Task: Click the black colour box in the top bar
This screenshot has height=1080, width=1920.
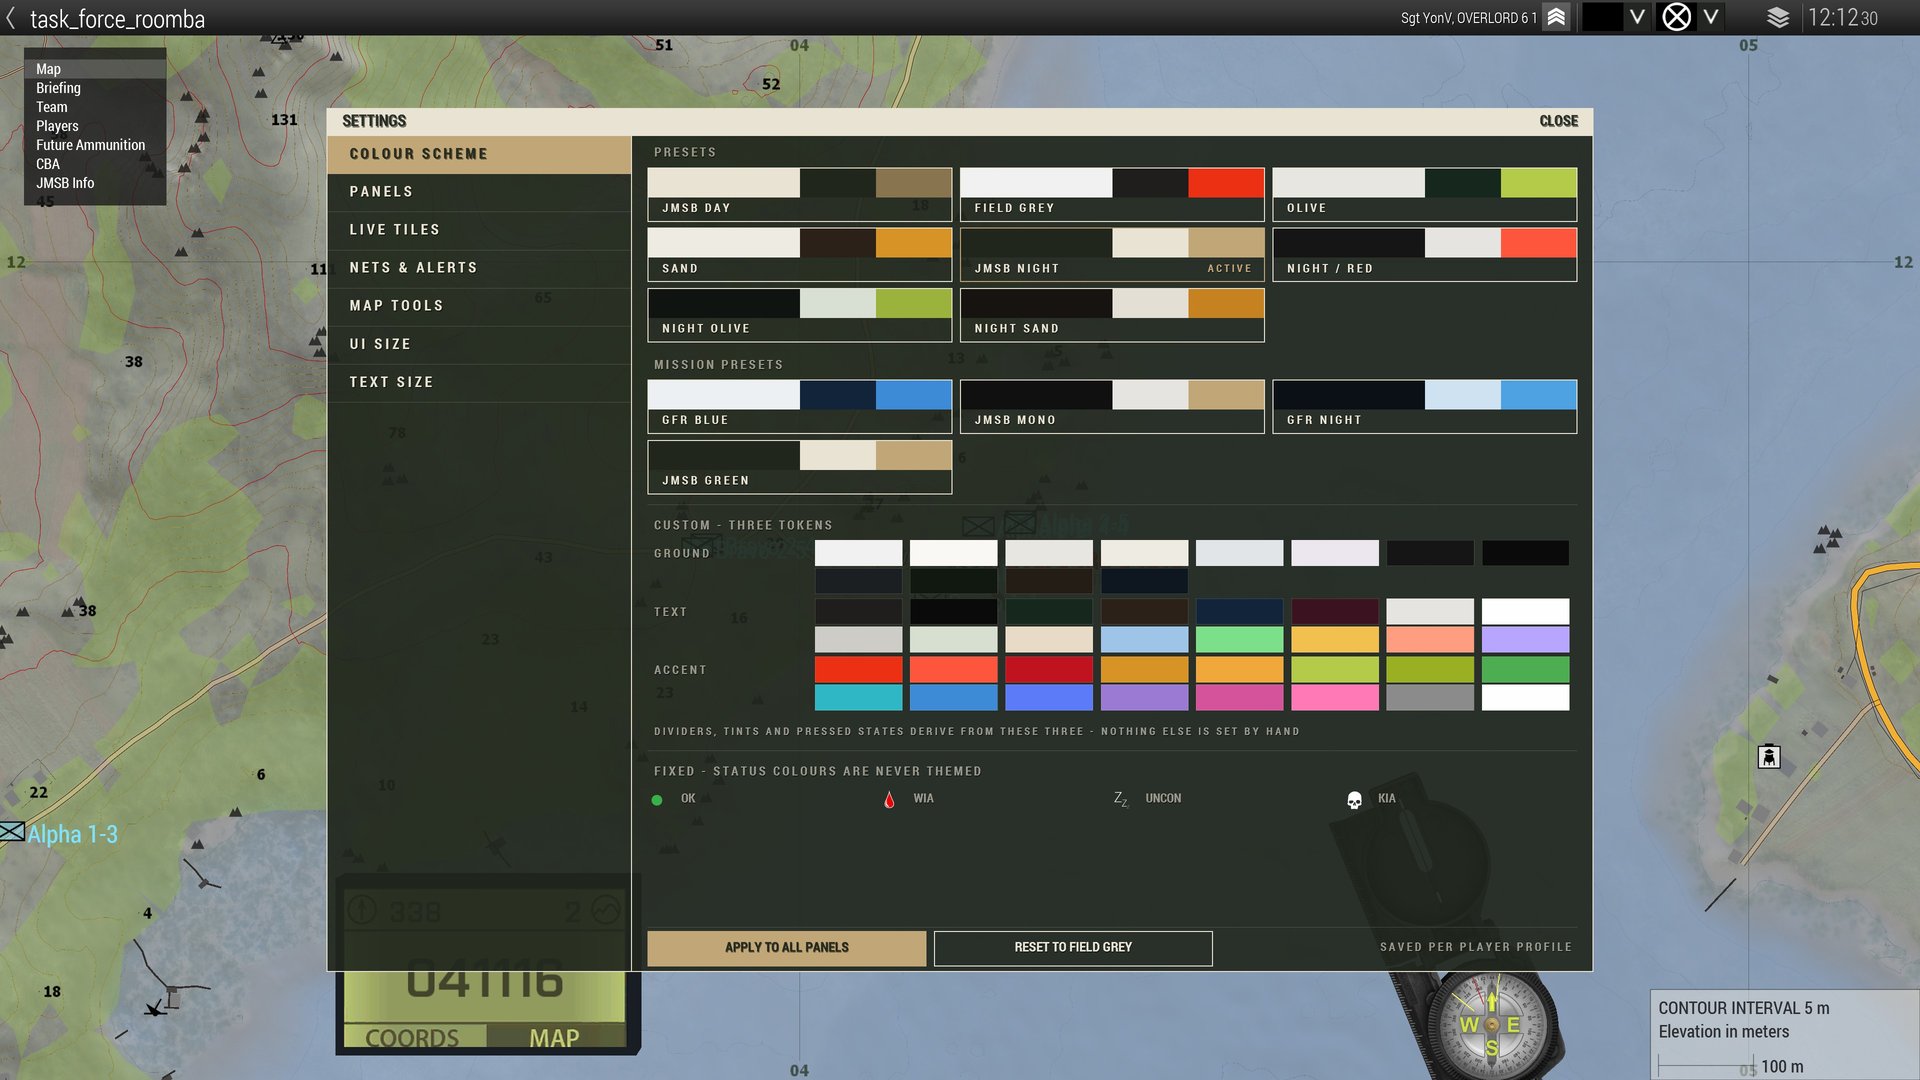Action: point(1602,18)
